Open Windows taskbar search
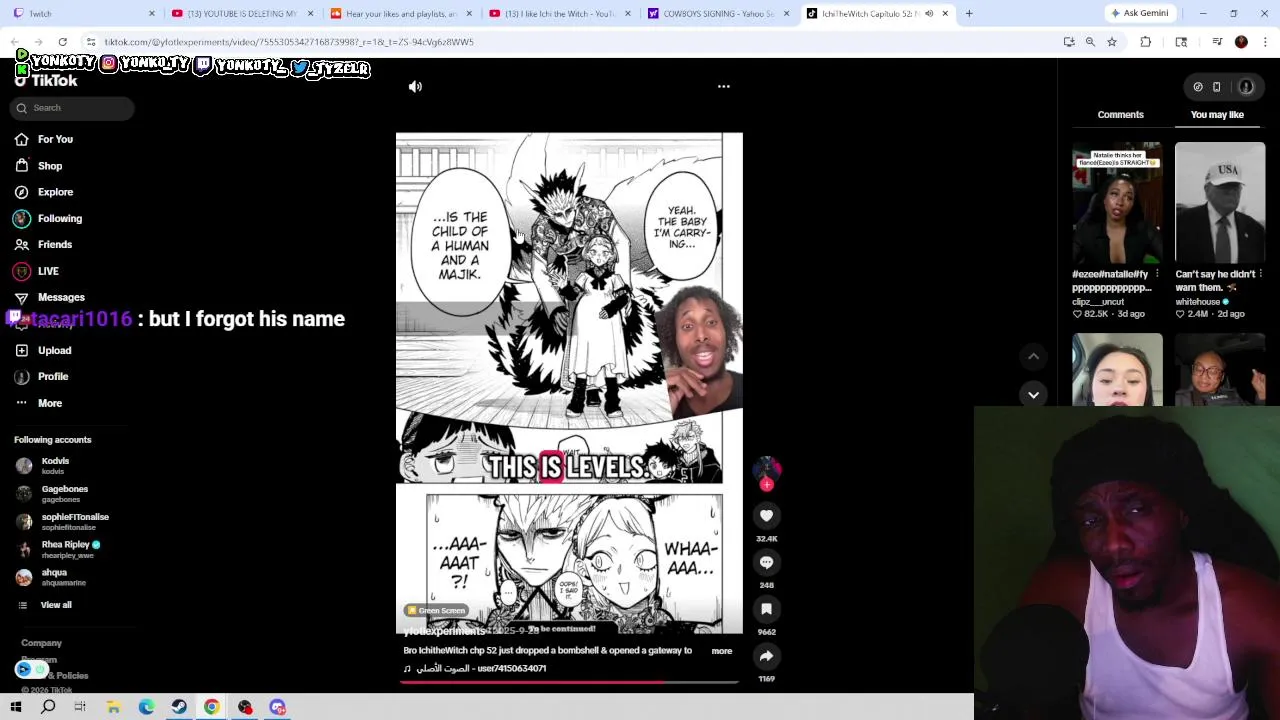The width and height of the screenshot is (1280, 720). point(48,707)
